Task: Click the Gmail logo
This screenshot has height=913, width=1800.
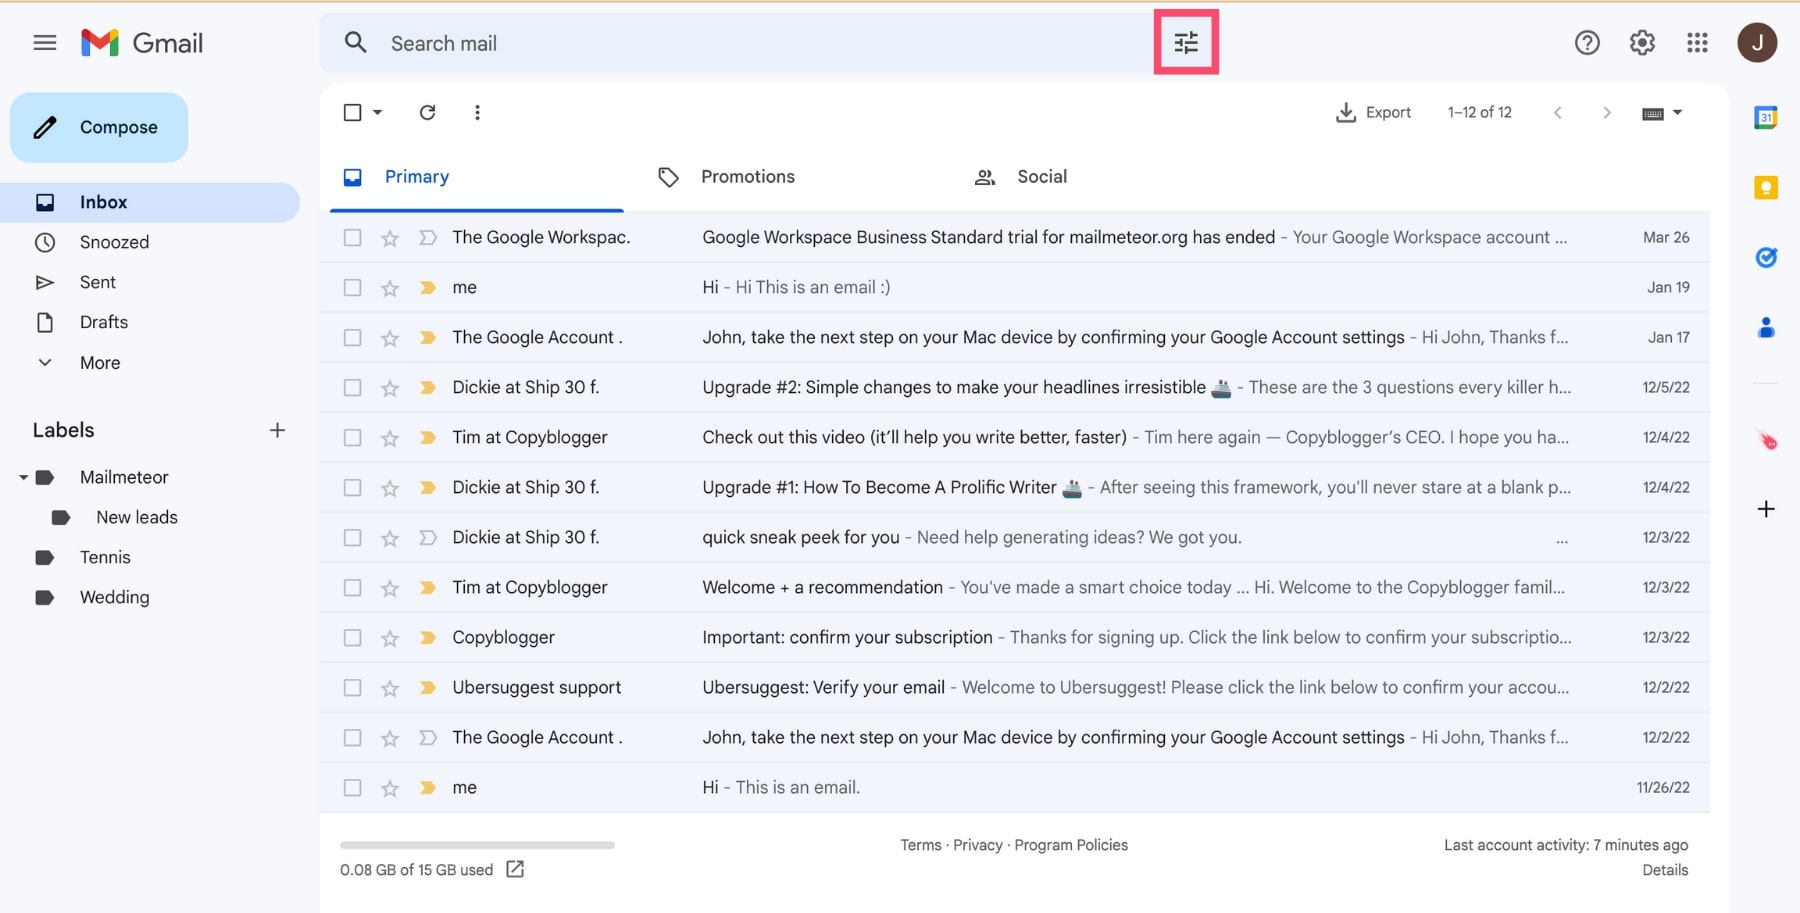Action: point(142,43)
